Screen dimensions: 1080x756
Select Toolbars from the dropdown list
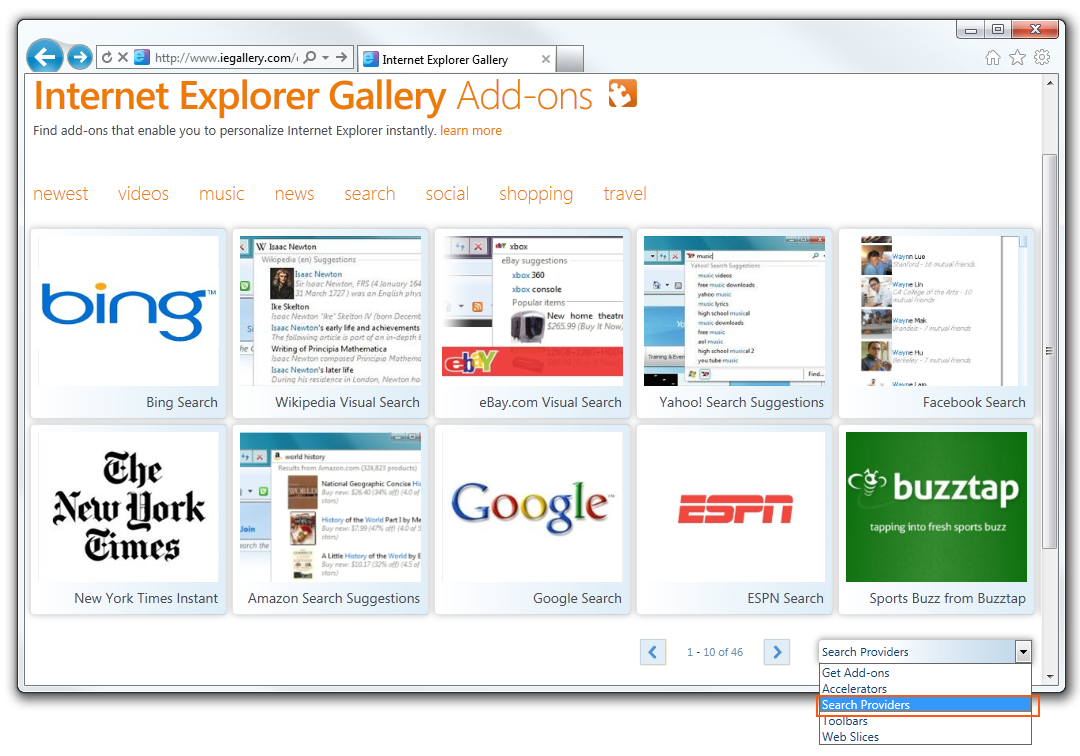coord(925,721)
